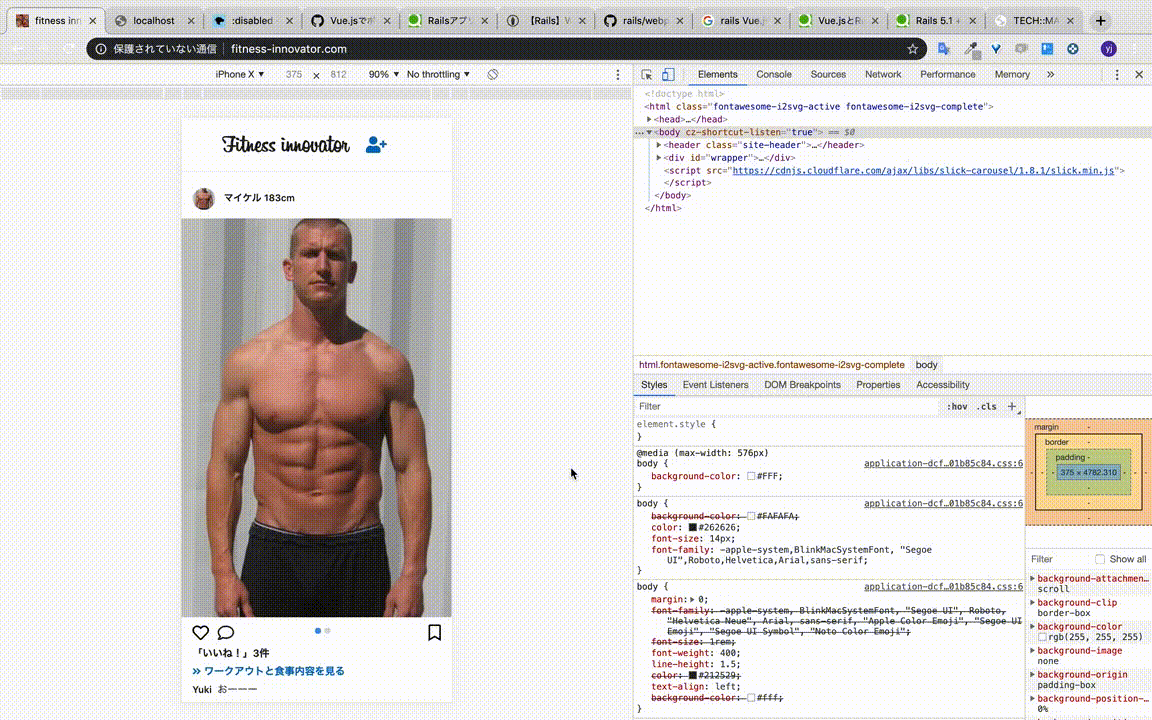Open the No throttling dropdown
Viewport: 1152px width, 720px height.
pos(438,75)
